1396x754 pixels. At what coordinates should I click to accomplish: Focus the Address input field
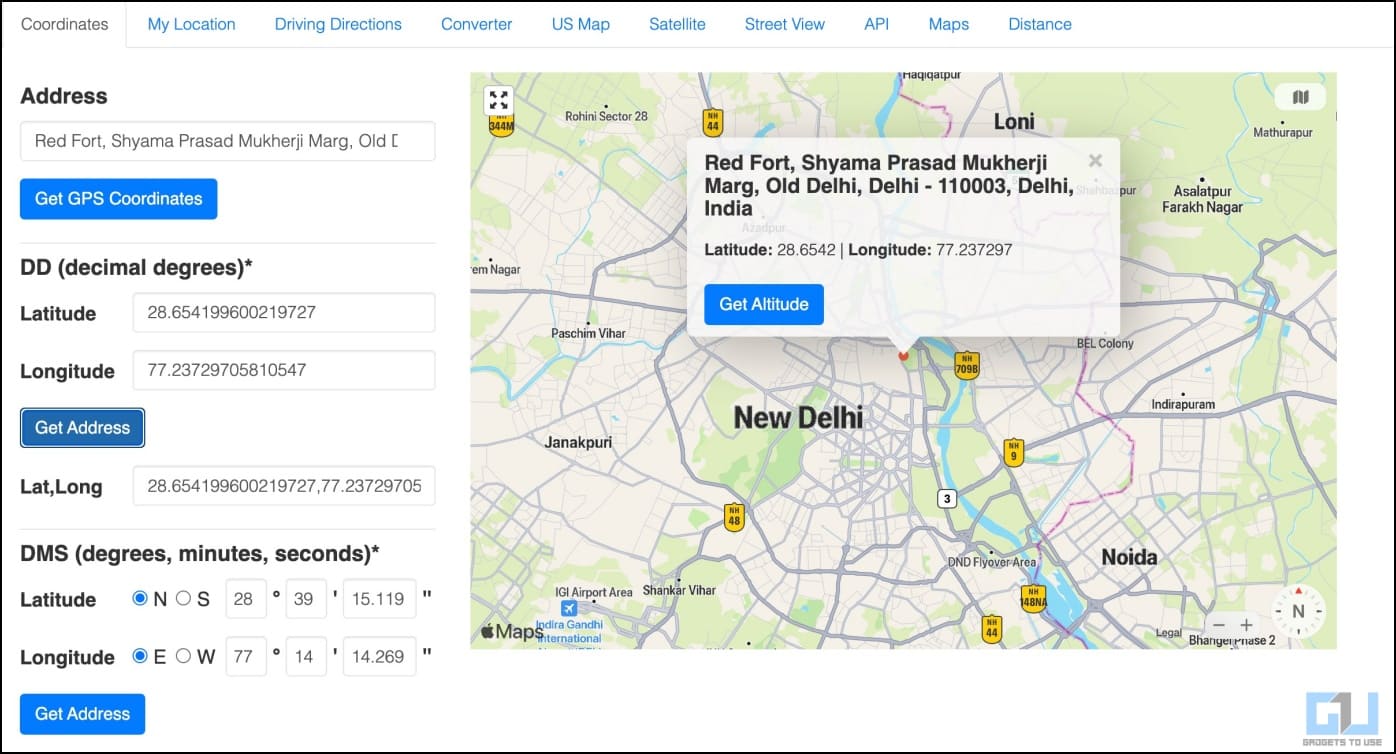pos(228,141)
